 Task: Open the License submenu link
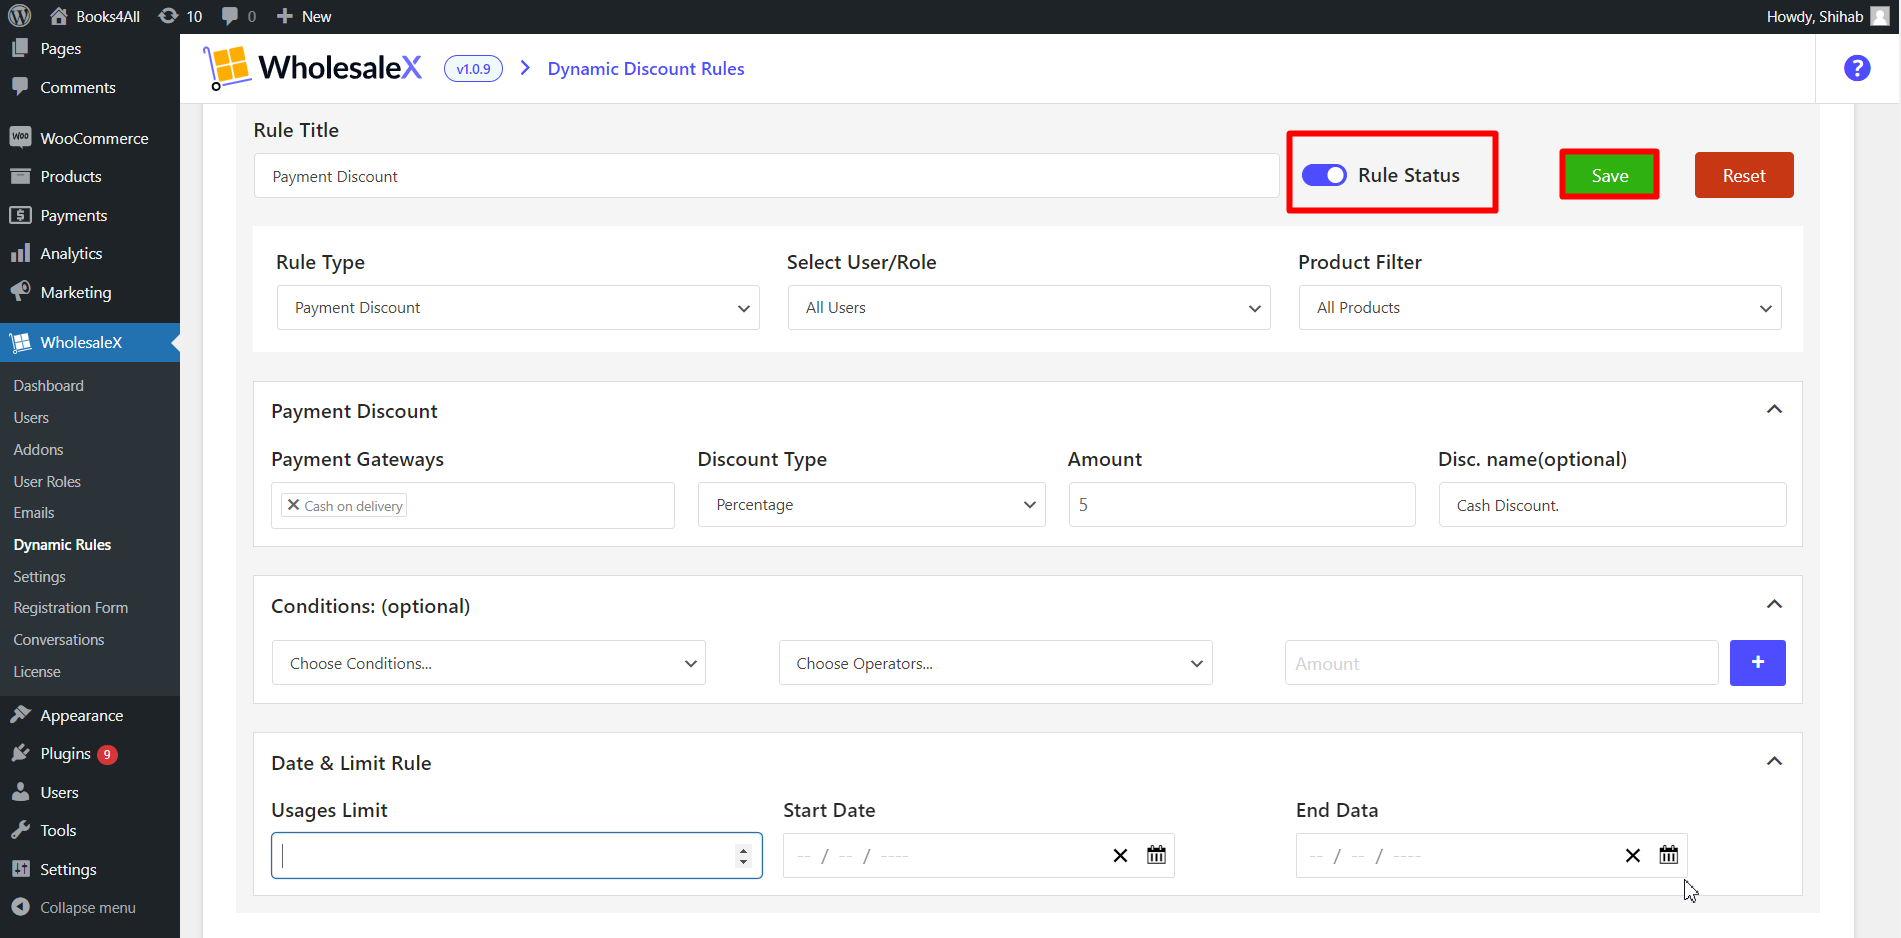[37, 671]
